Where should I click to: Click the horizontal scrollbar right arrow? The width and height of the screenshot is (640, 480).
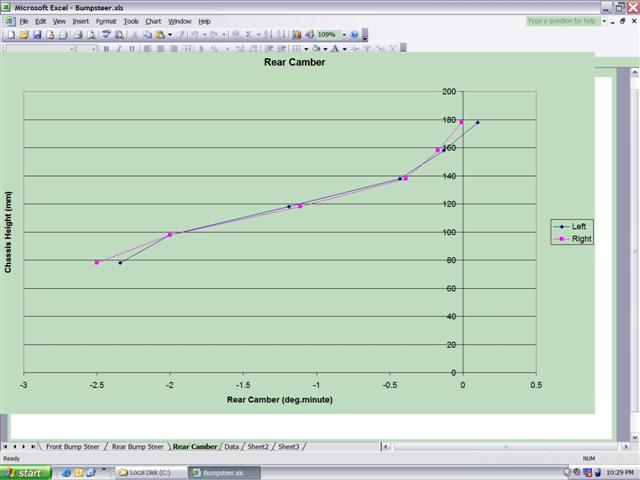pos(626,447)
